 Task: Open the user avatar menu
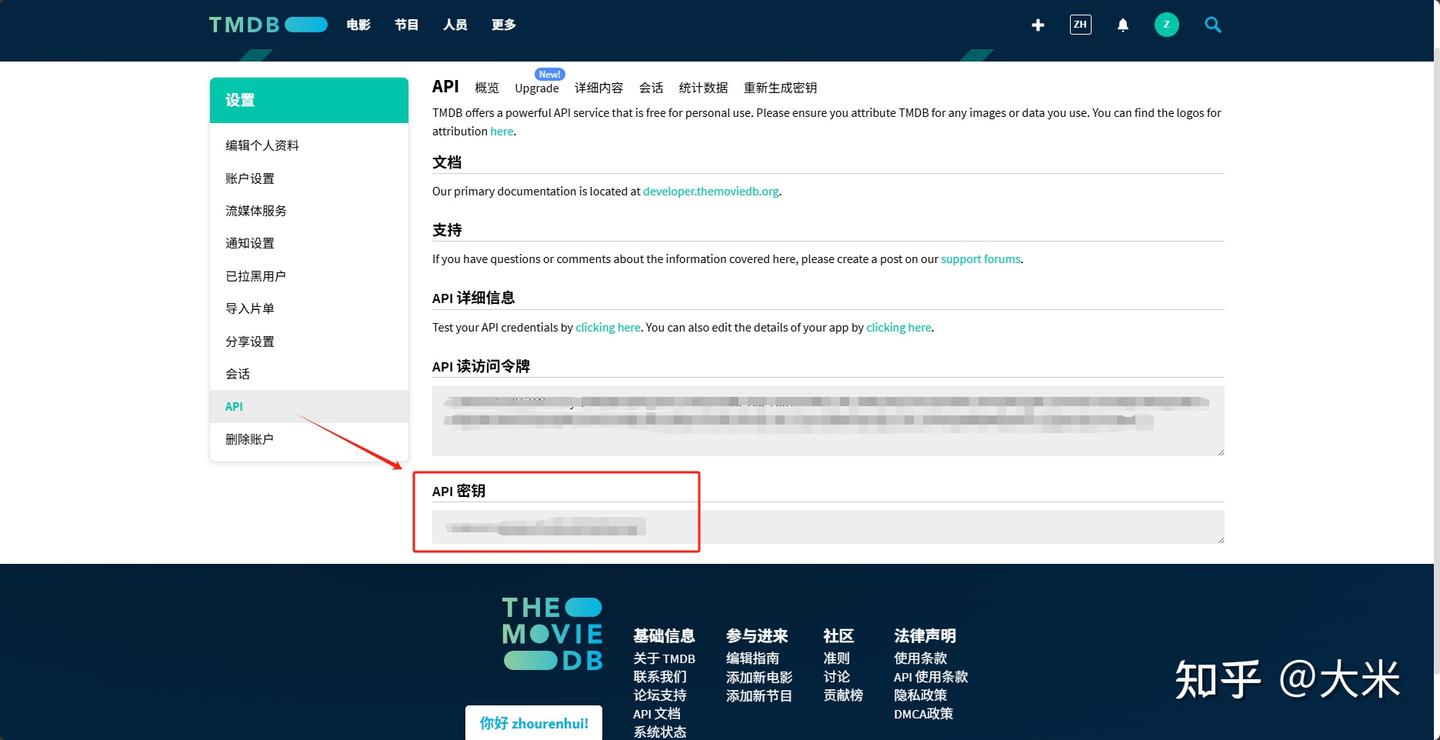coord(1166,24)
